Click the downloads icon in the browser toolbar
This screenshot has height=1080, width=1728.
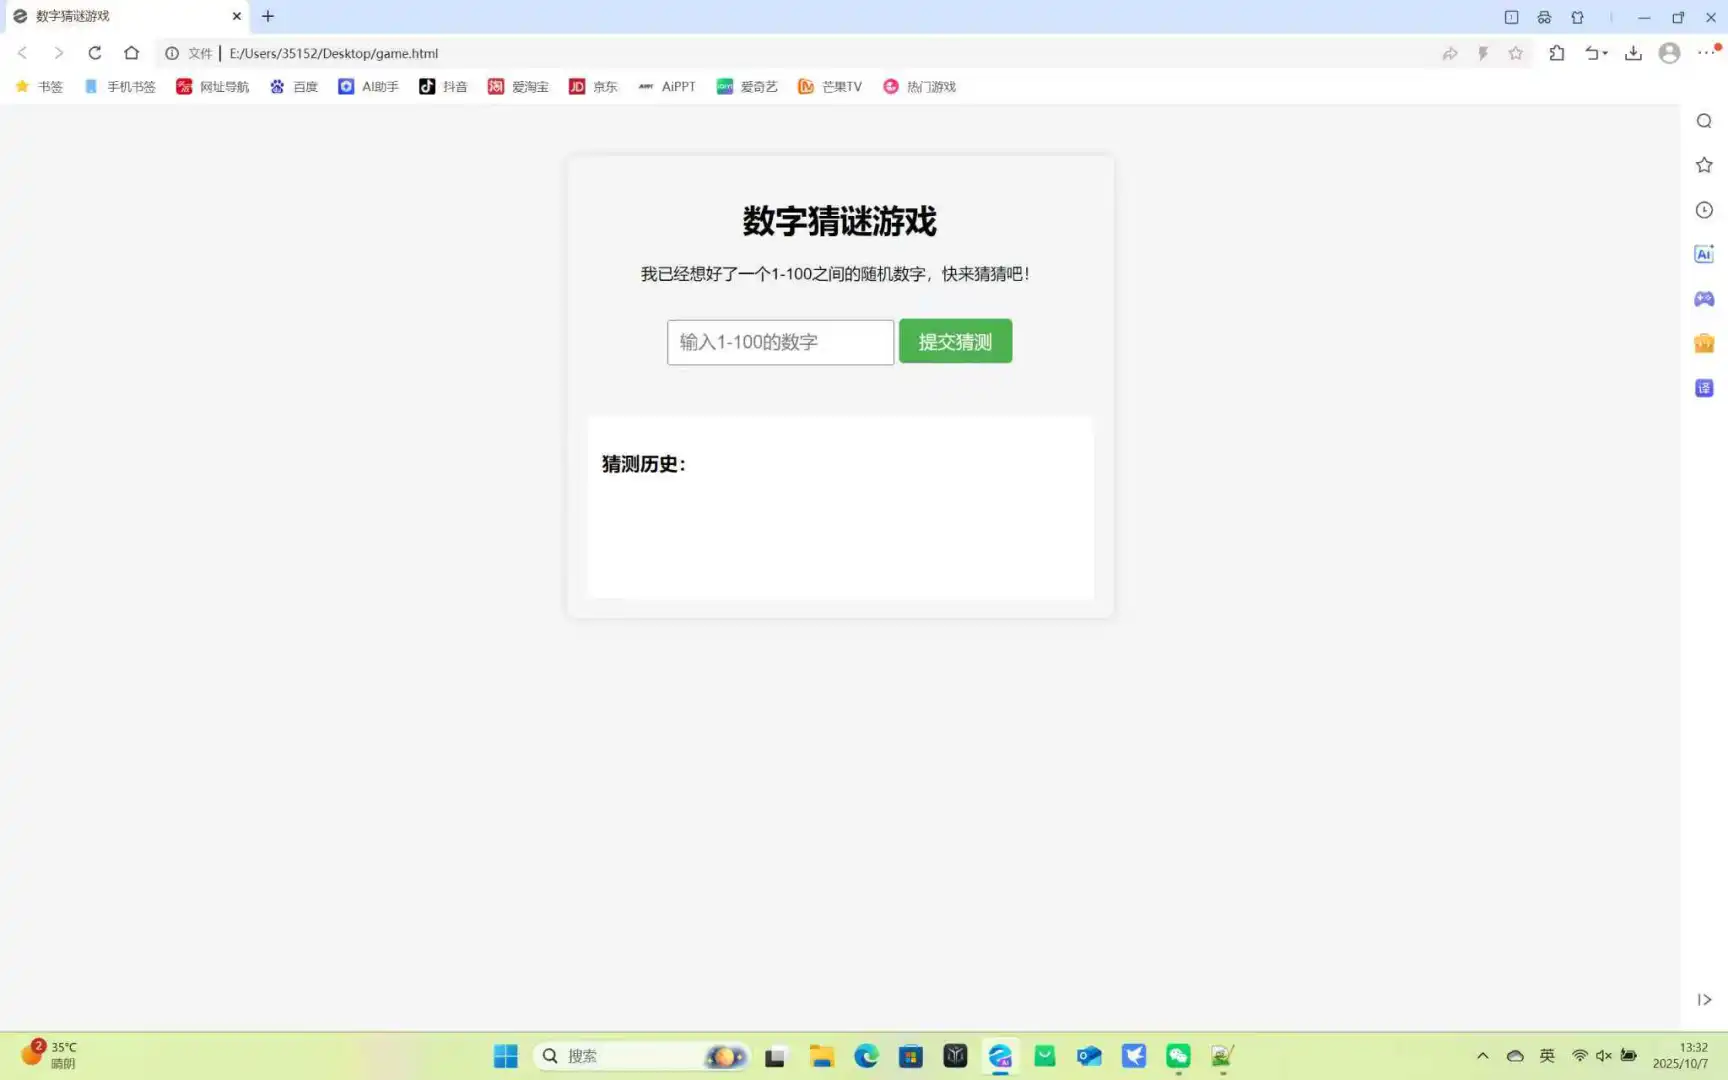click(x=1634, y=53)
